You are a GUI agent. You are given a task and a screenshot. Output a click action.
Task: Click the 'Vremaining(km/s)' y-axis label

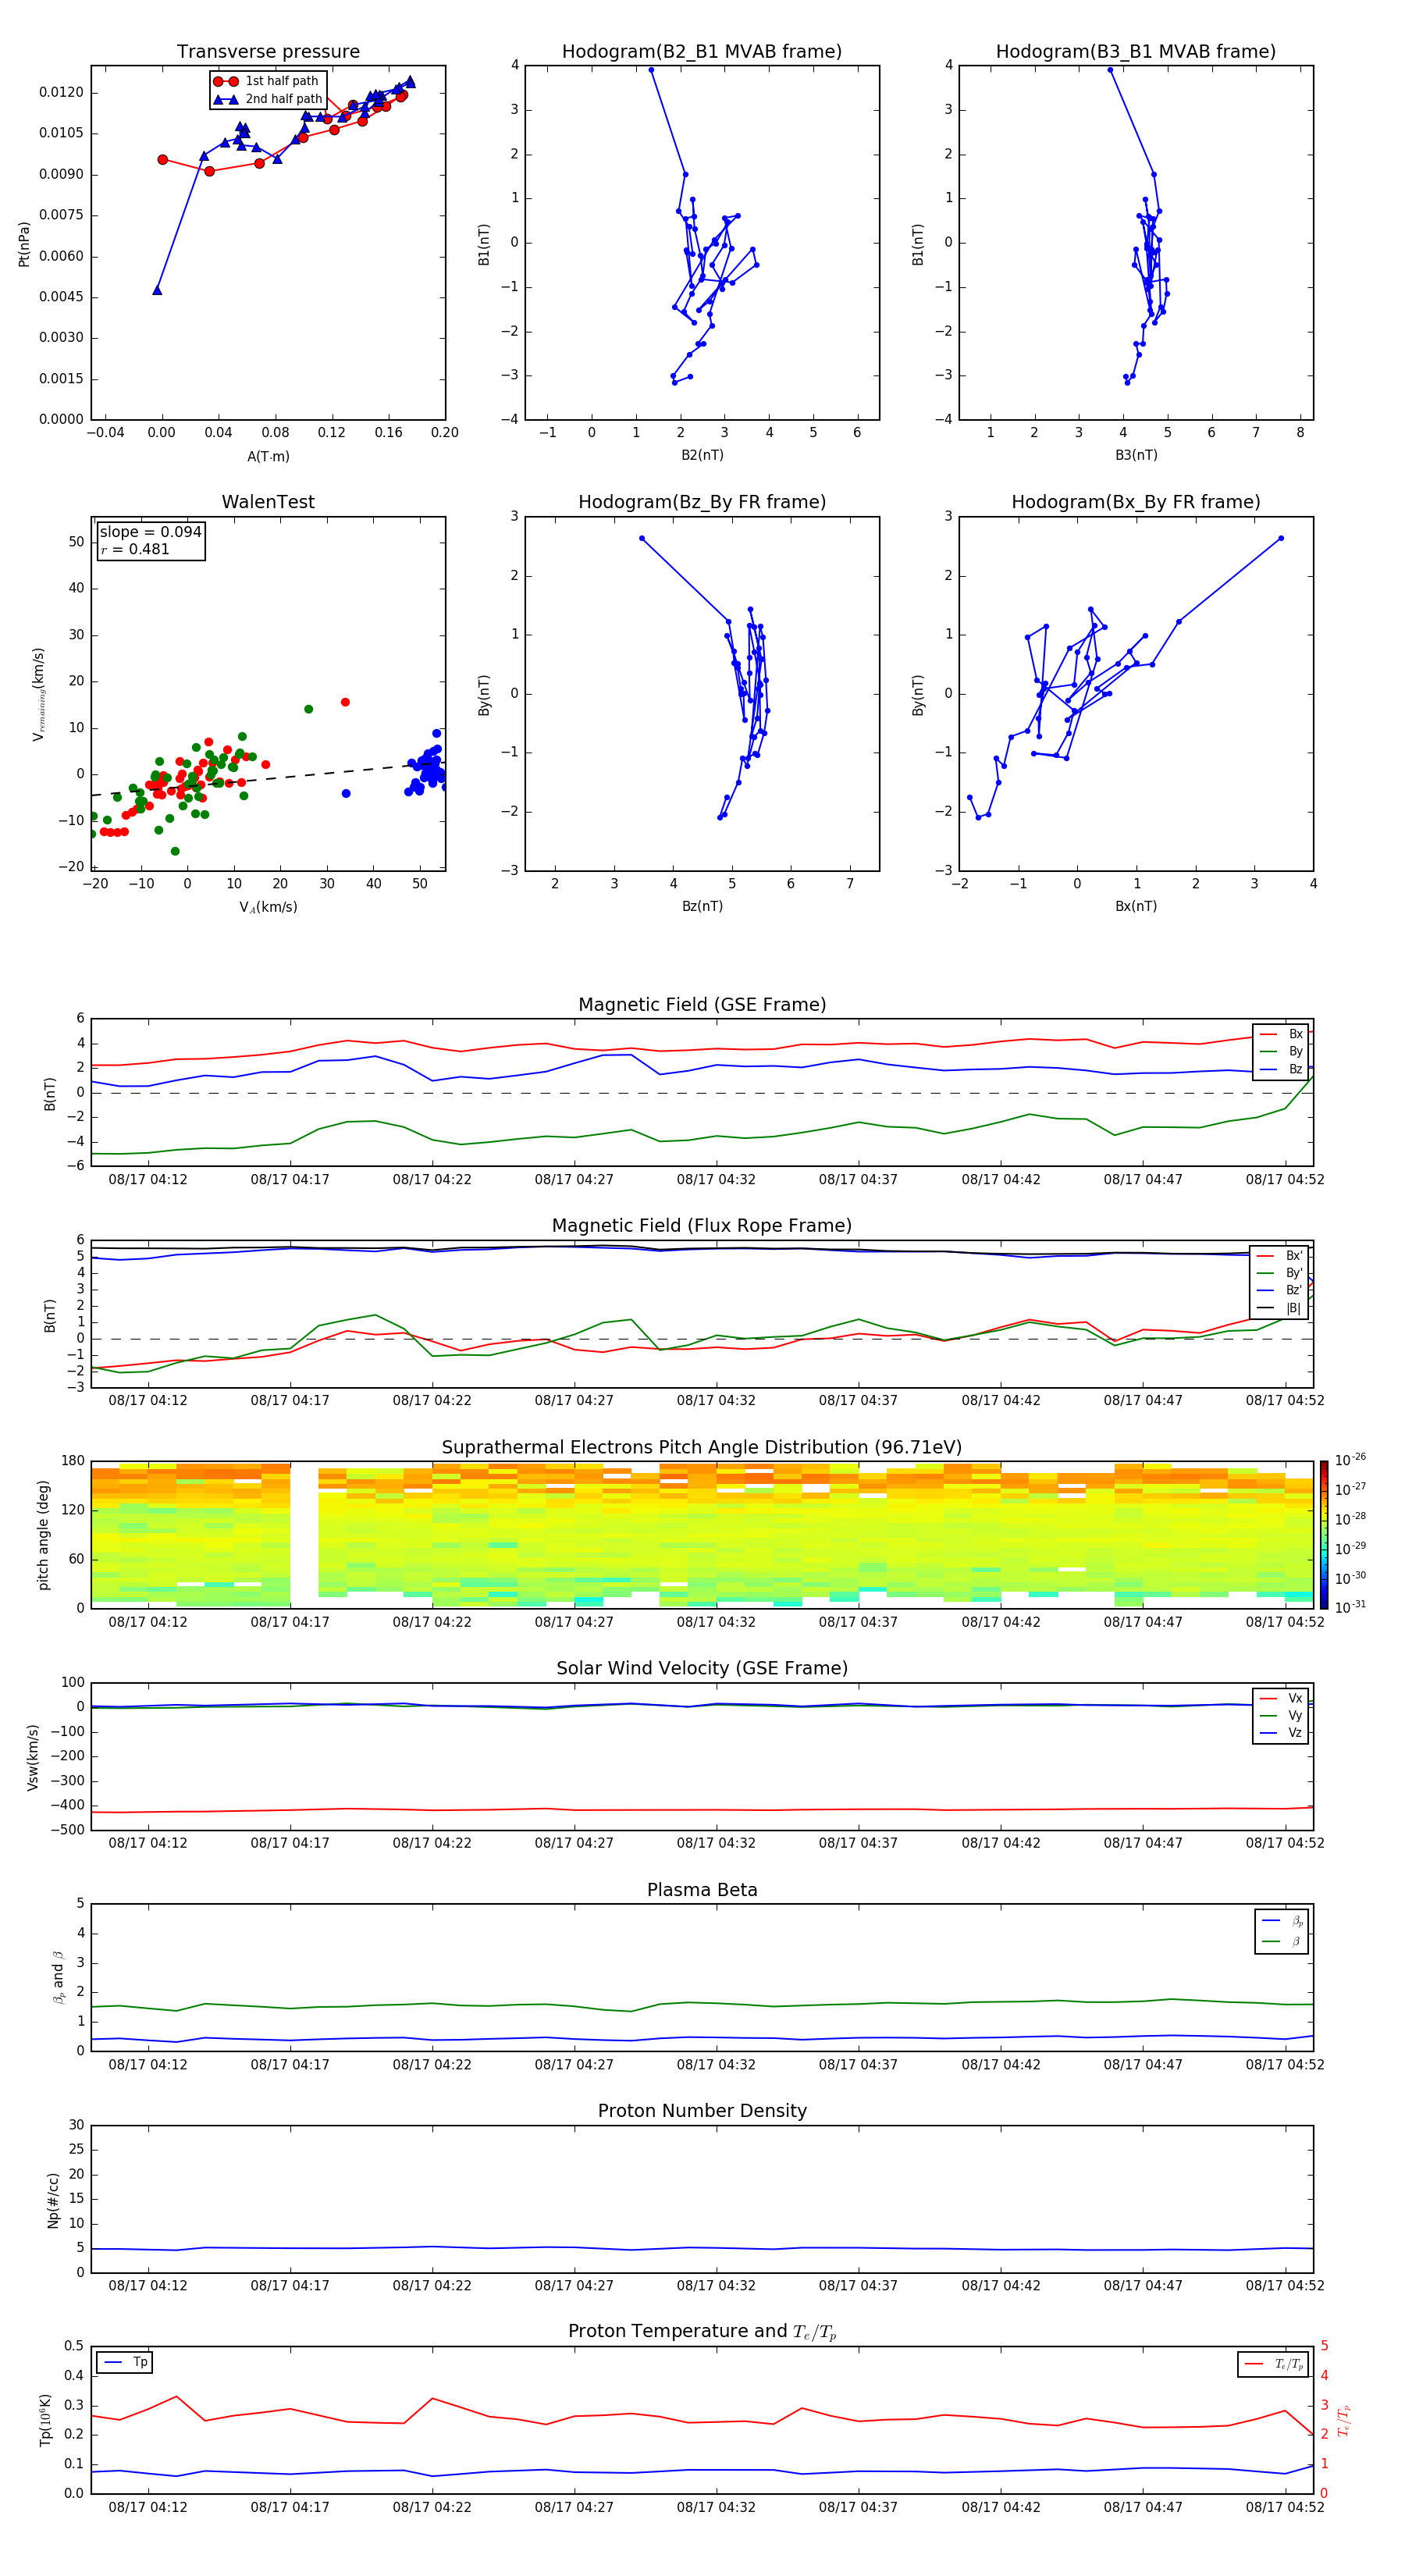(x=39, y=694)
